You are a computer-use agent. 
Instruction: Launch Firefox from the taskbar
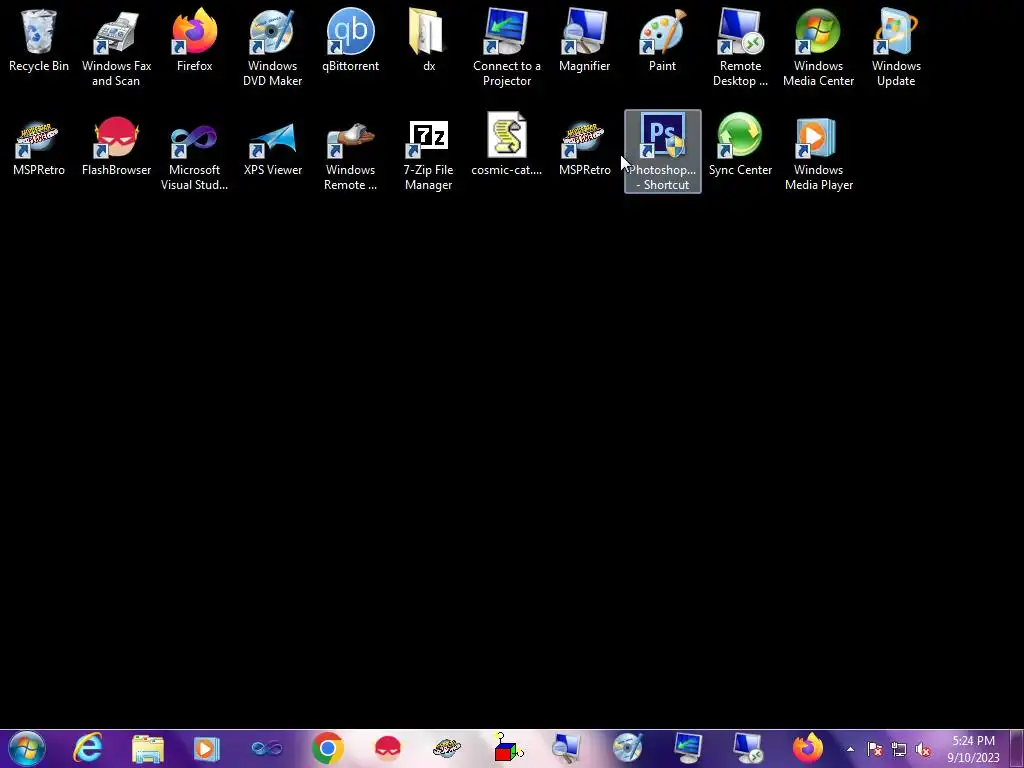click(x=808, y=748)
